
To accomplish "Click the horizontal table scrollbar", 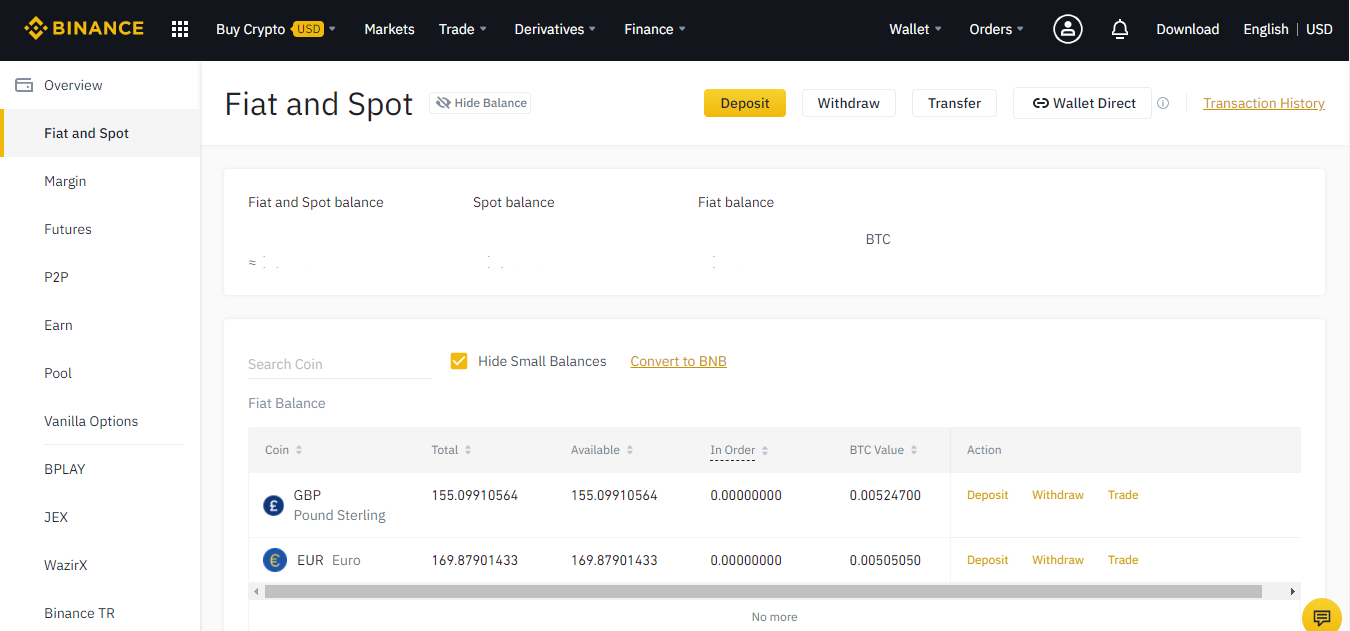I will (x=762, y=591).
